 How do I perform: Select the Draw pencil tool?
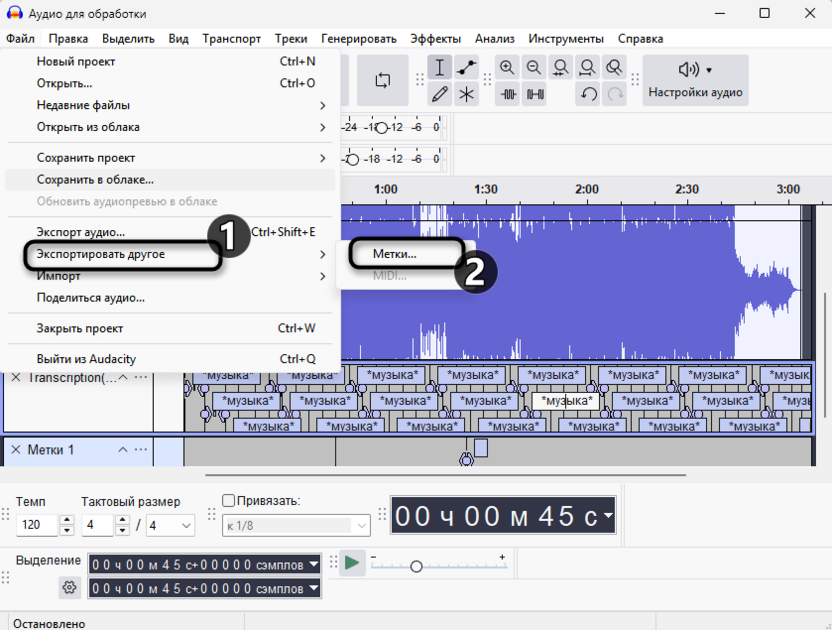pos(439,94)
